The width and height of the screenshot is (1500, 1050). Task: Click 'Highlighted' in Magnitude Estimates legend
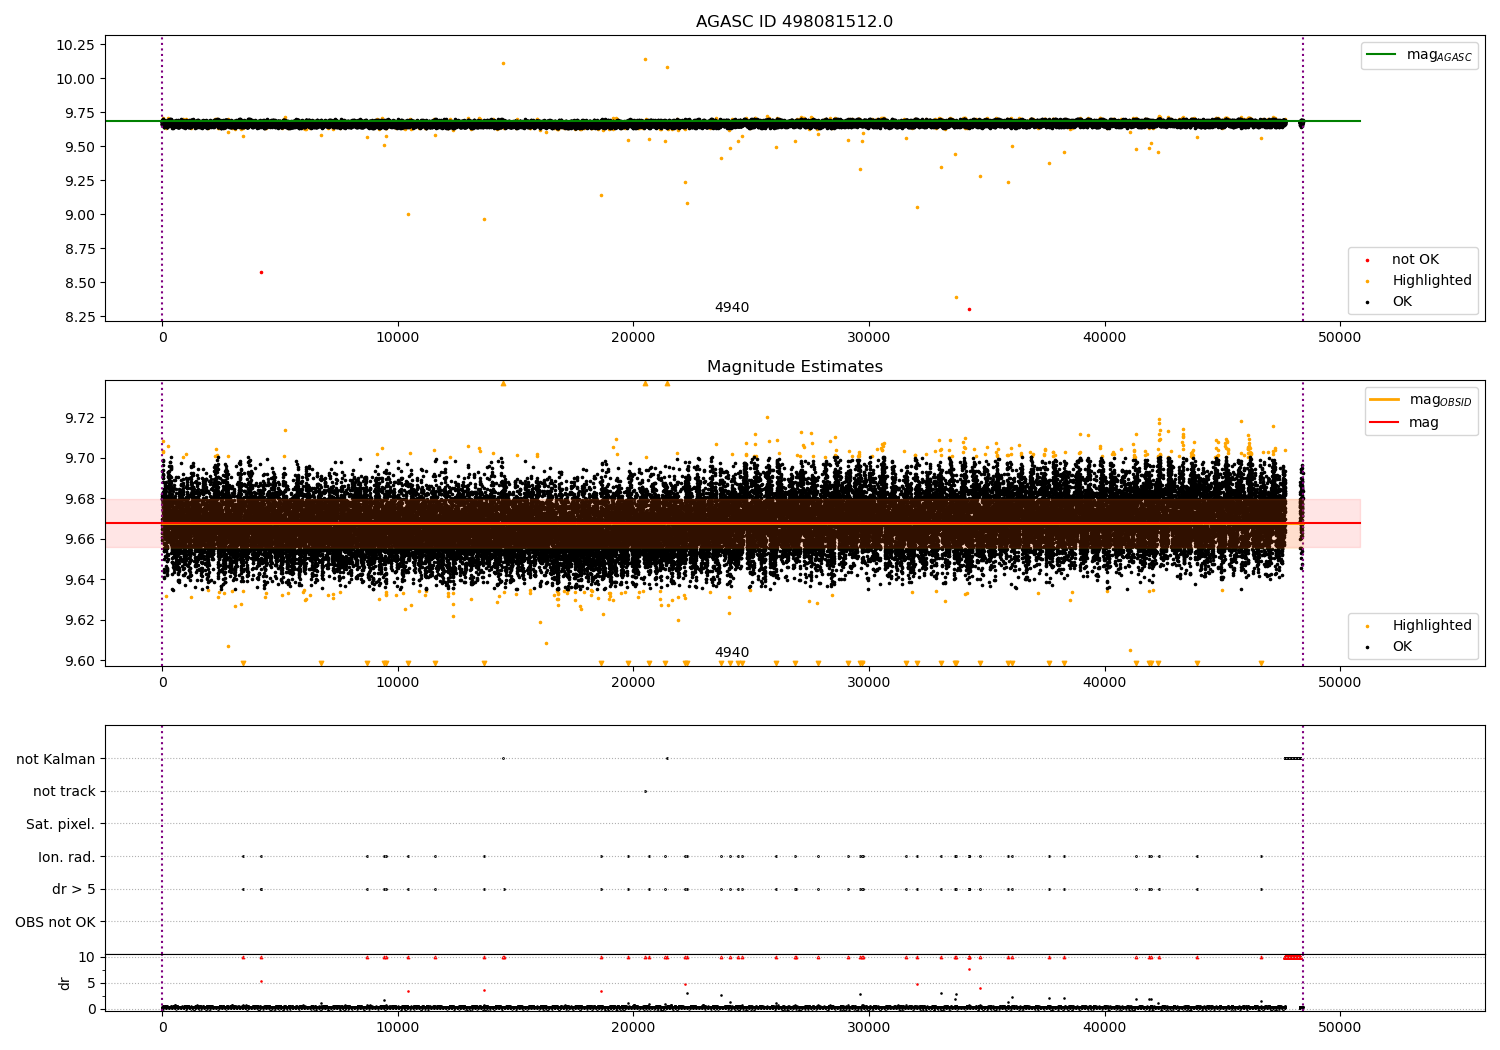(1431, 626)
